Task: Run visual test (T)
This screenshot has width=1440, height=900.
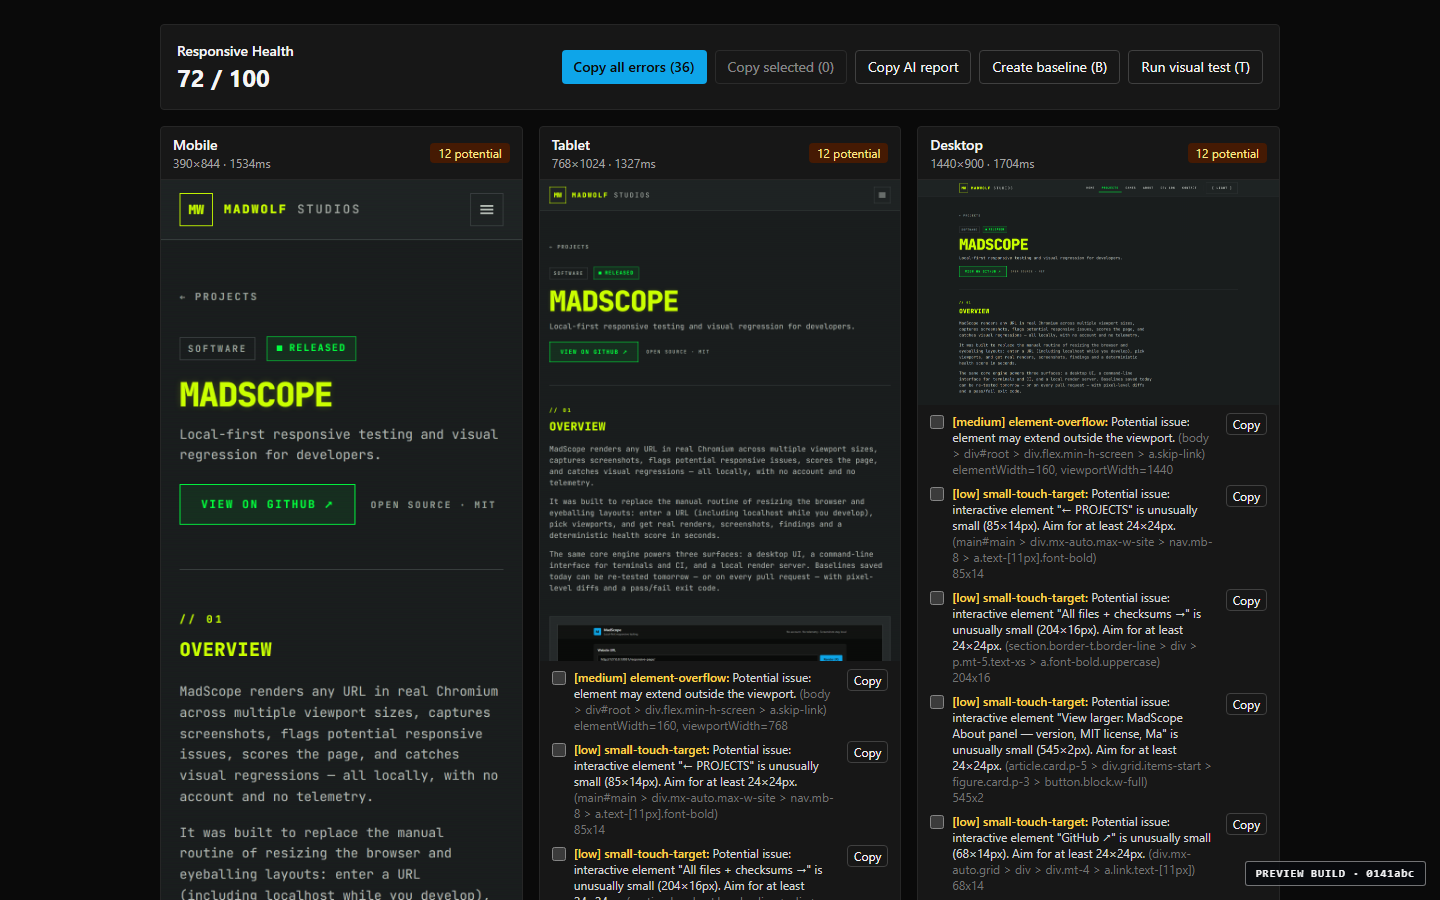Action: coord(1196,67)
